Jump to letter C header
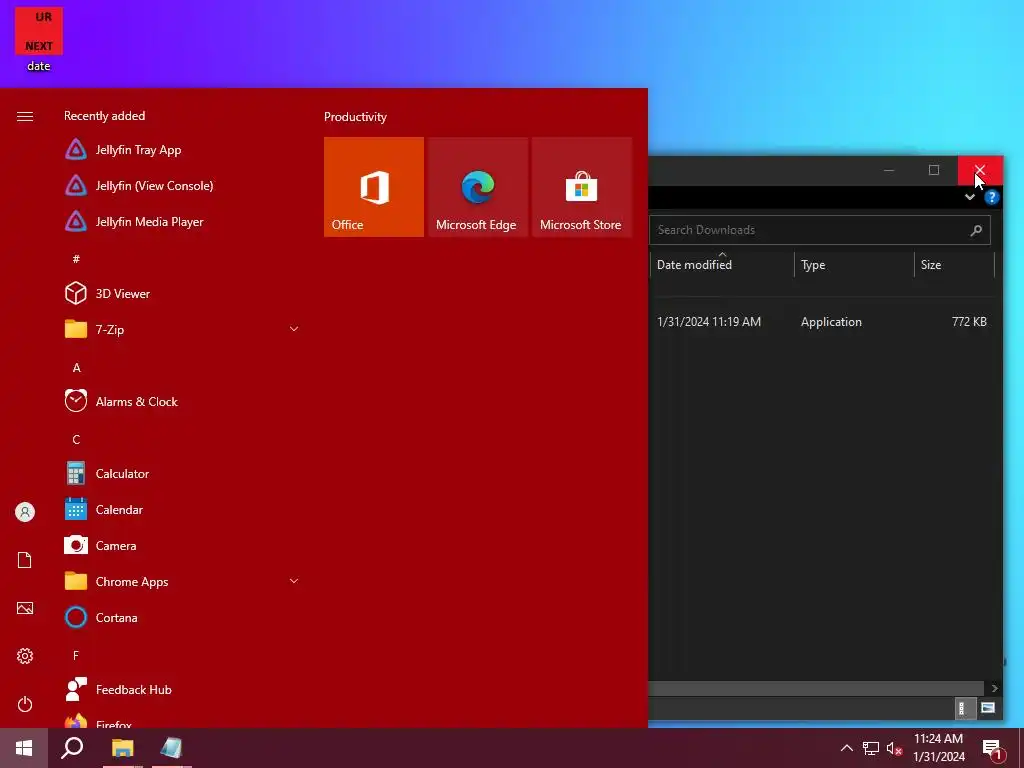Image resolution: width=1024 pixels, height=768 pixels. click(76, 440)
